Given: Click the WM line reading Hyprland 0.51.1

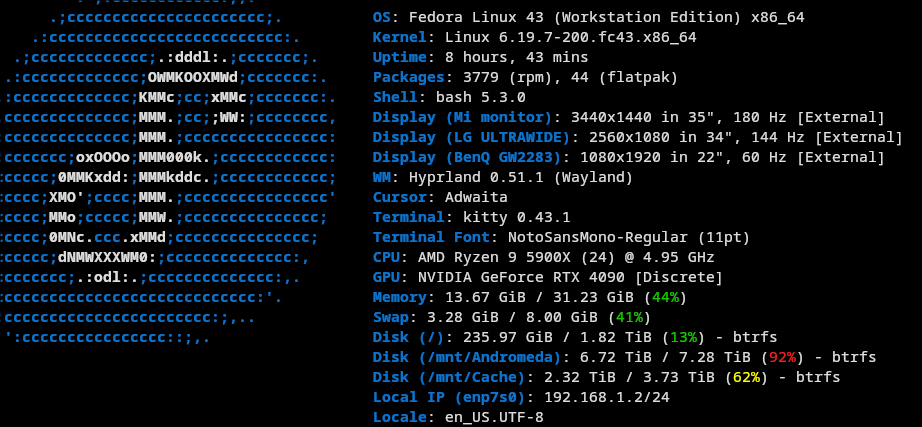Looking at the screenshot, I should (x=503, y=178).
